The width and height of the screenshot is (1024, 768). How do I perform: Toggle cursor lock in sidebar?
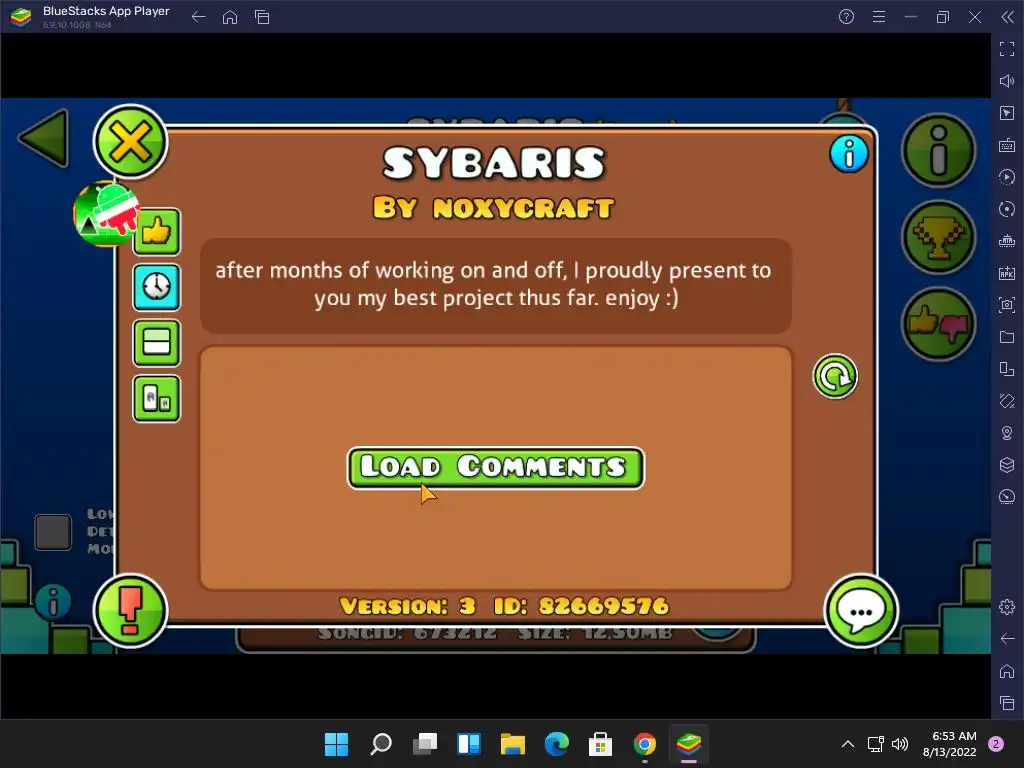[1007, 113]
